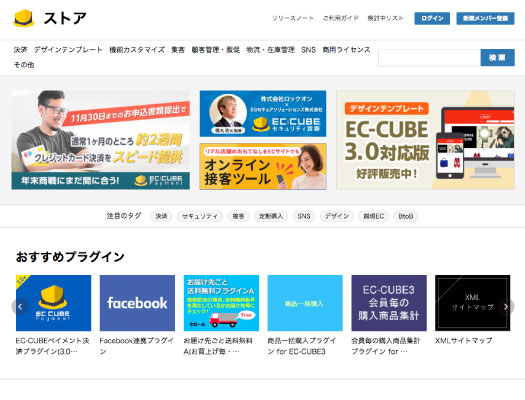The height and width of the screenshot is (400, 525).
Task: Open the 商品一括購入 plugin thumbnail
Action: [305, 303]
